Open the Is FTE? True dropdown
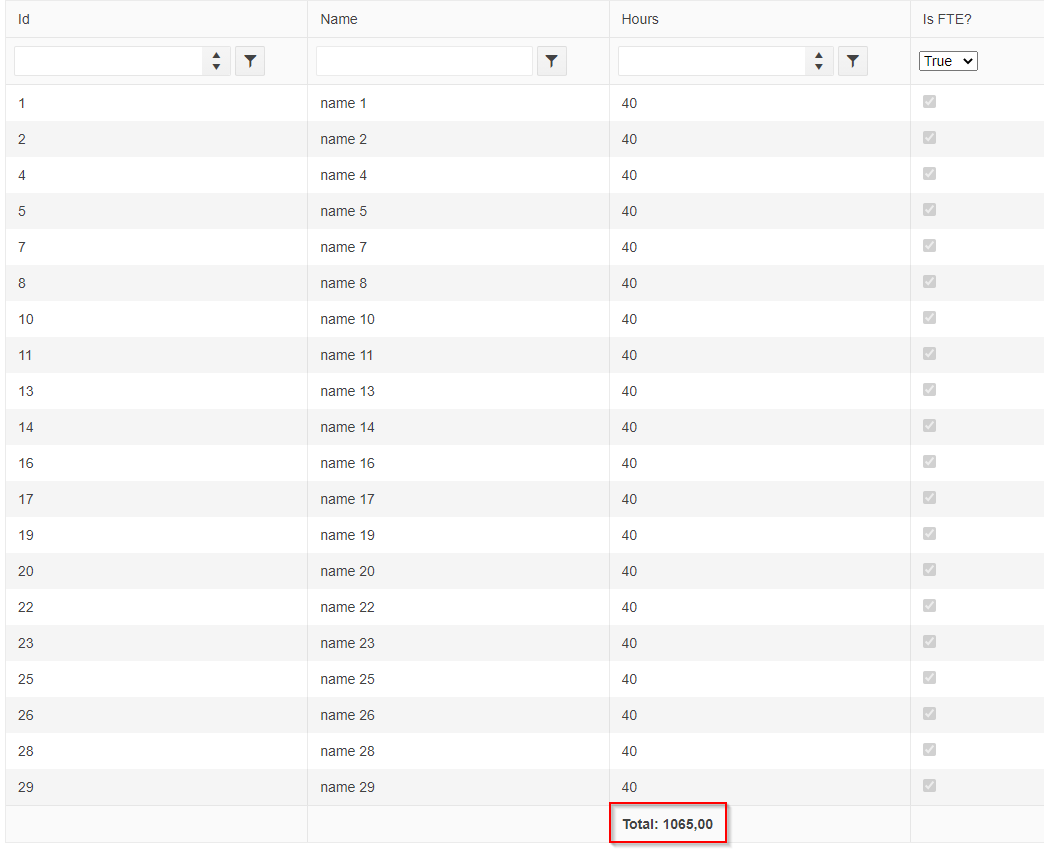Image resolution: width=1044 pixels, height=863 pixels. click(x=948, y=61)
